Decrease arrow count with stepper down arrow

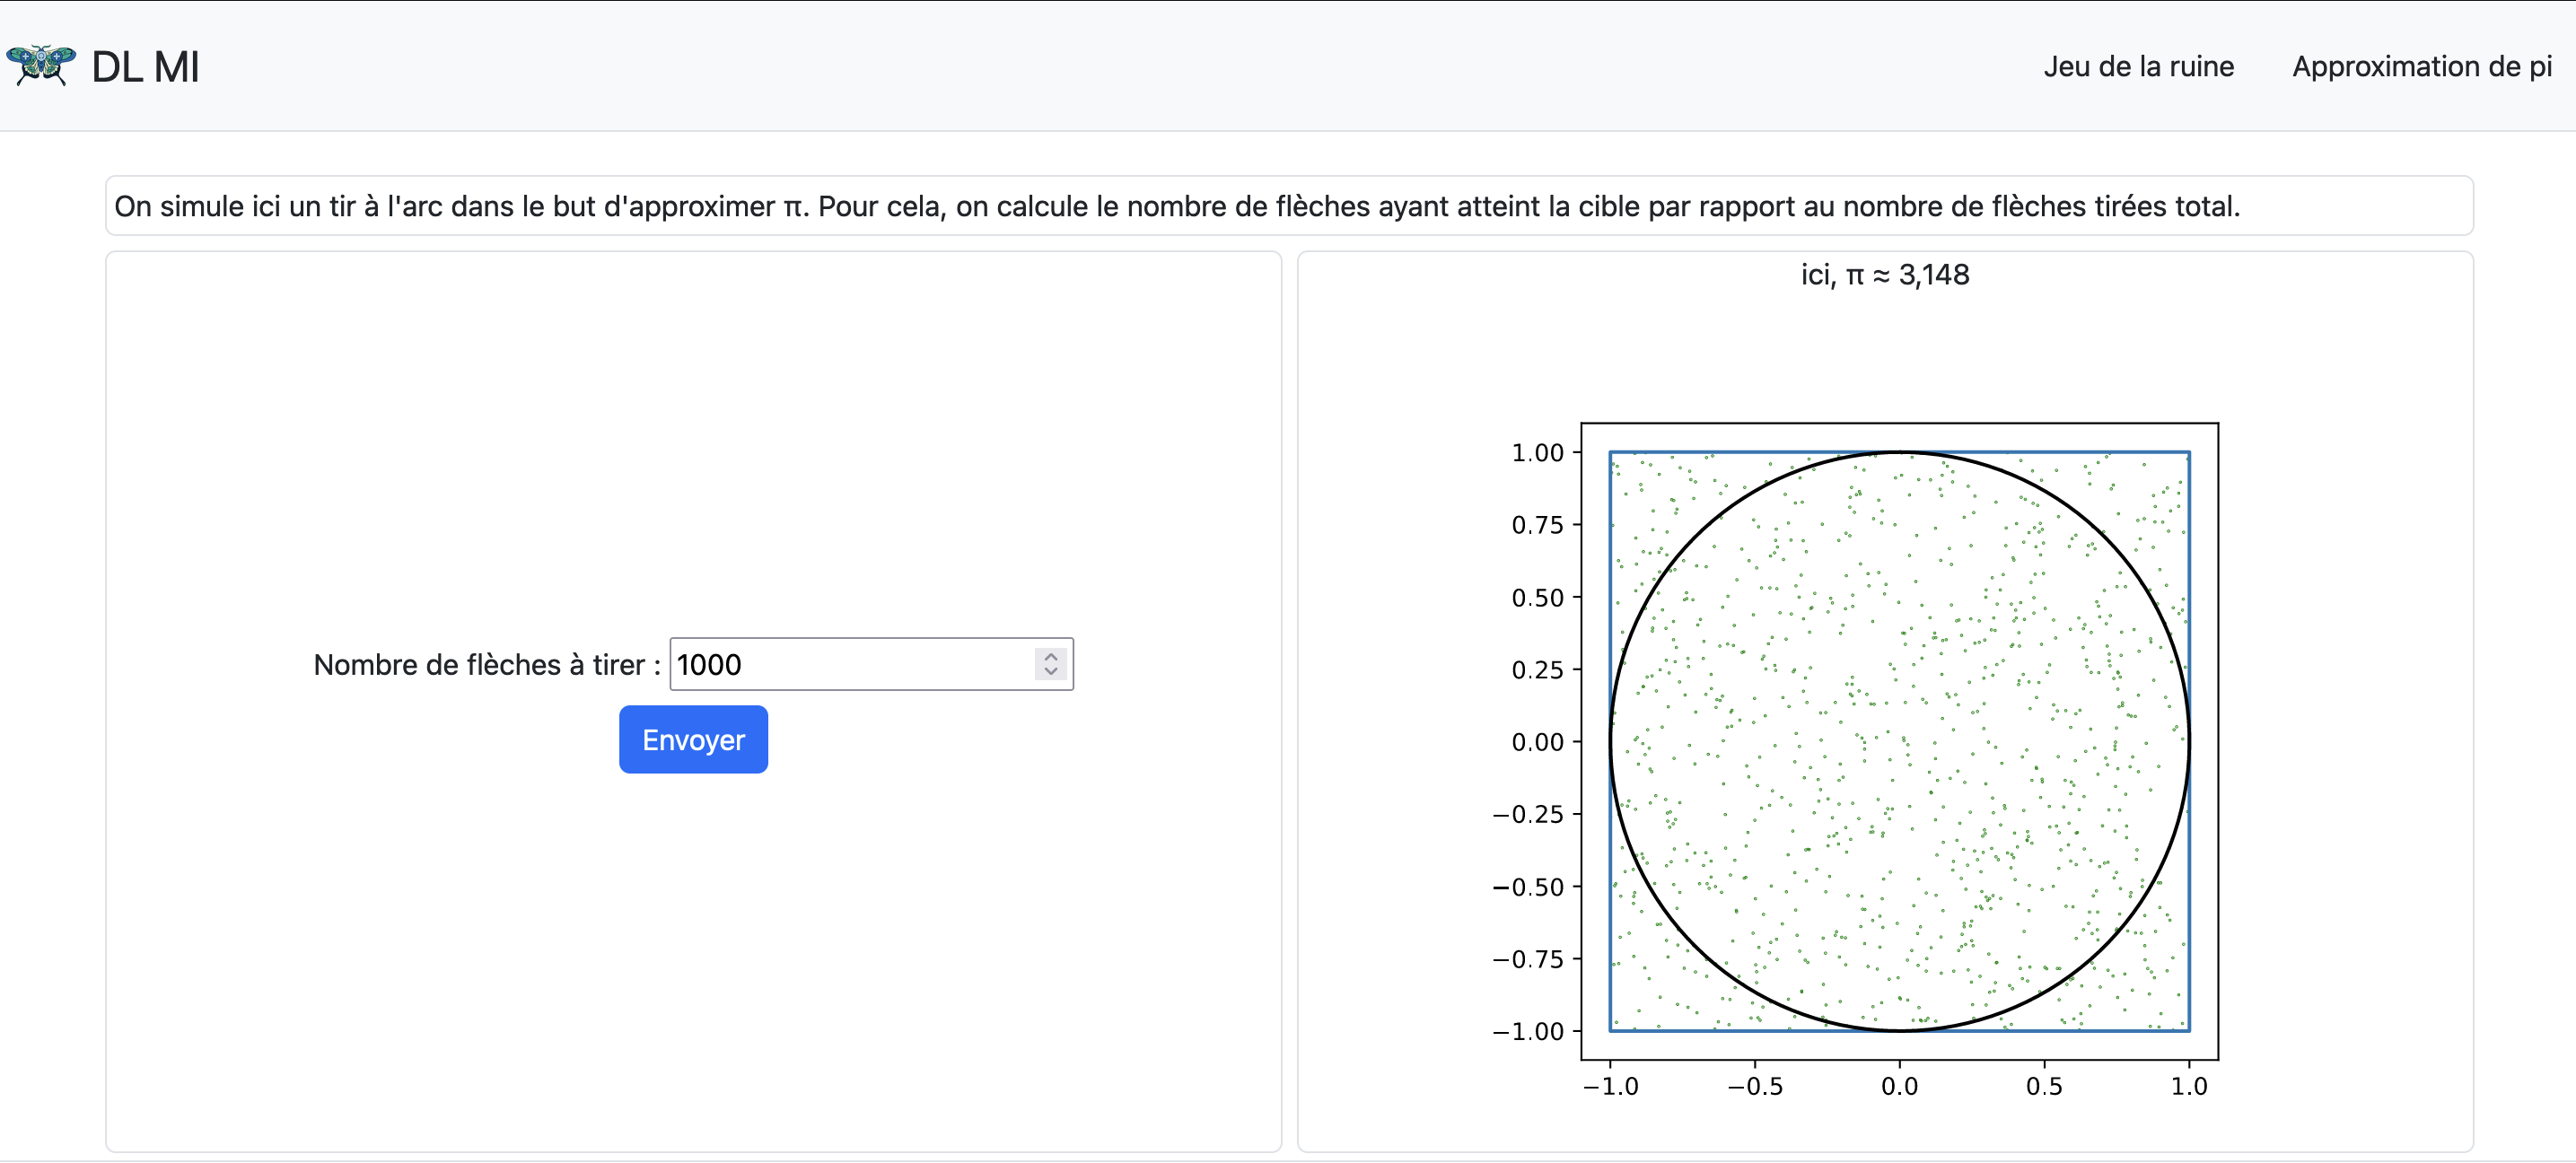coord(1050,672)
